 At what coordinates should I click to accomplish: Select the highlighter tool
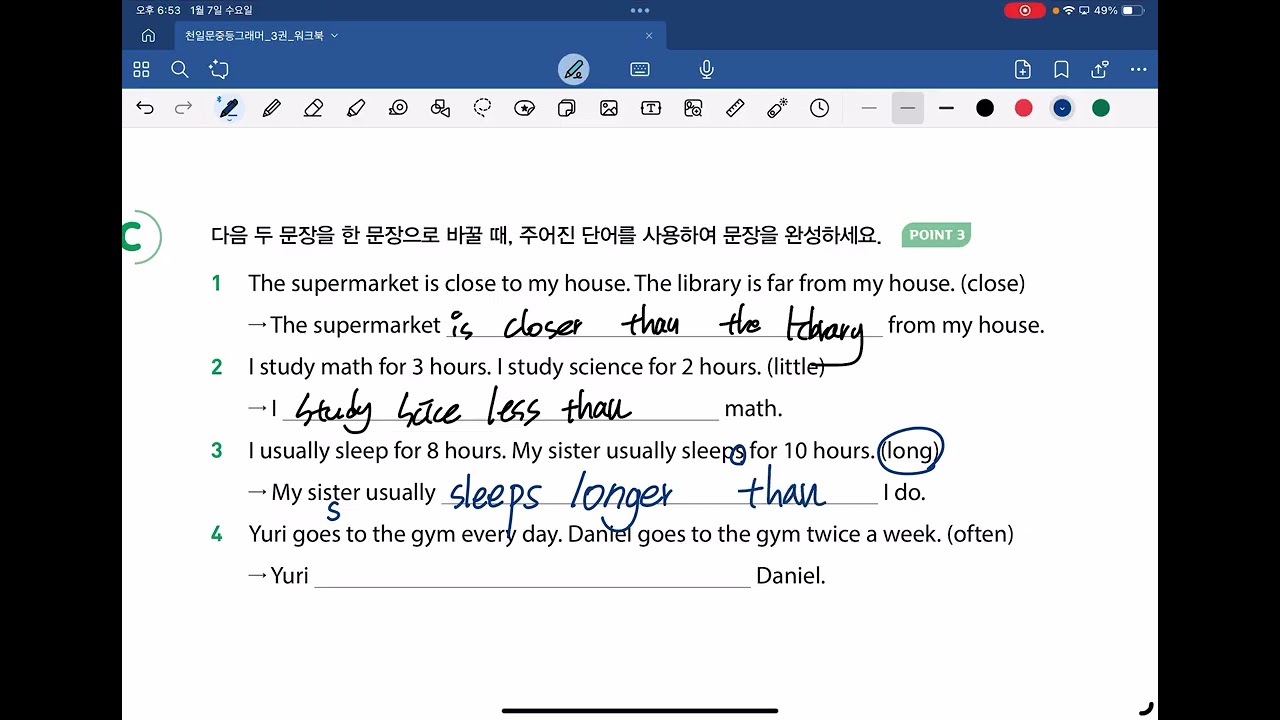point(356,108)
